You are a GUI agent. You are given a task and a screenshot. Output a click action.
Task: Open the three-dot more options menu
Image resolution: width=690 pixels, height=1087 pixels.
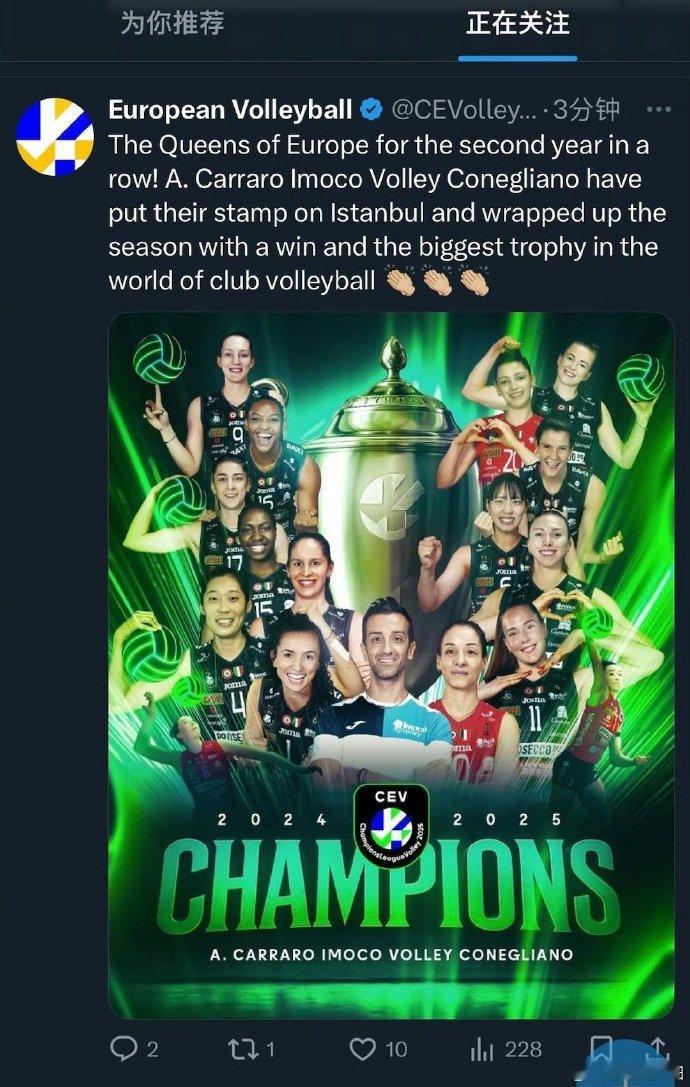(x=658, y=110)
